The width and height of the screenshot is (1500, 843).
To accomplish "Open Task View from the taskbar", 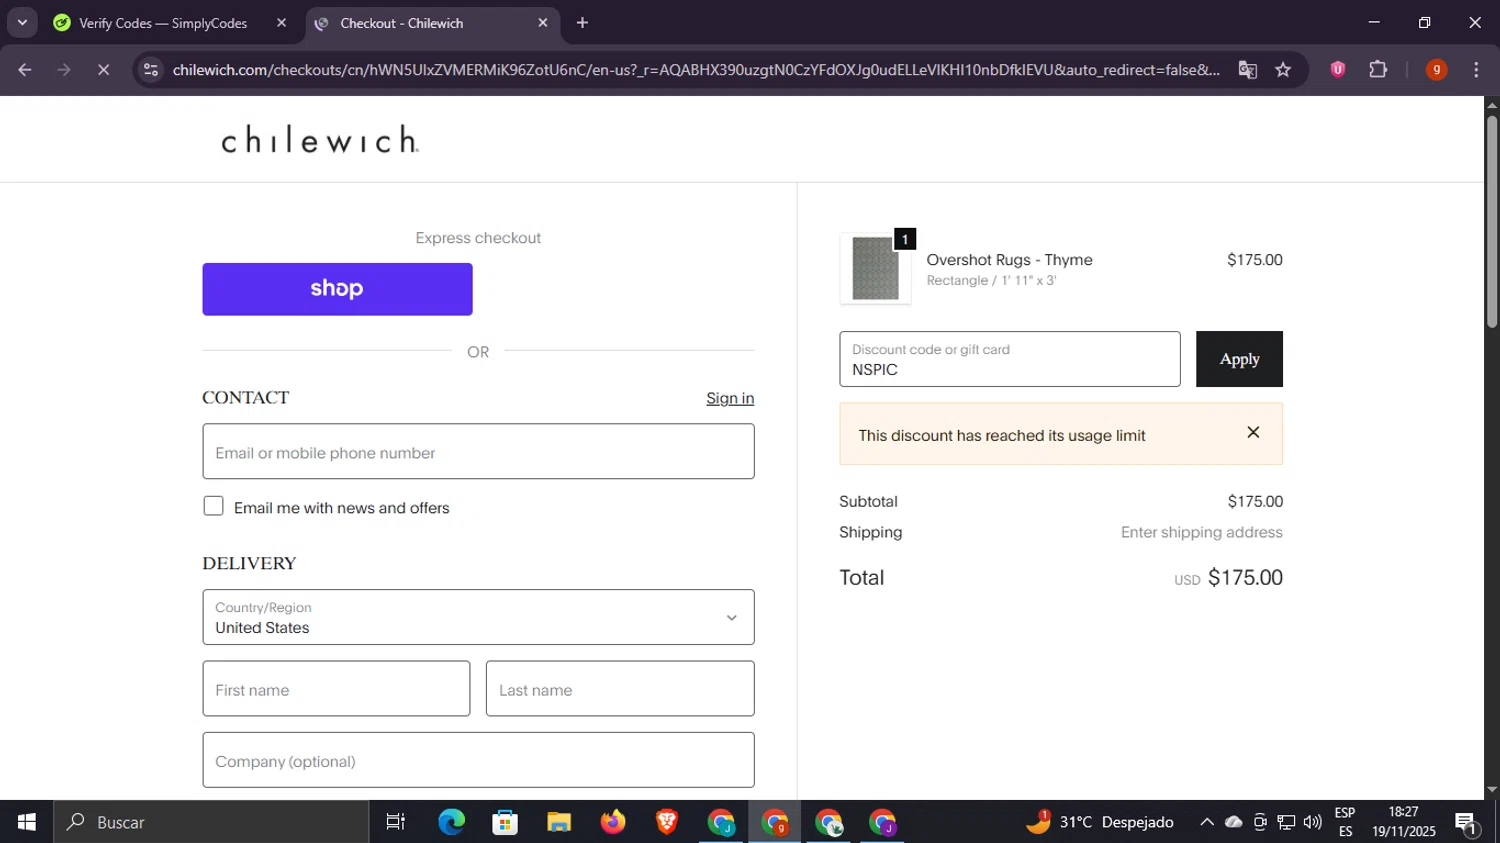I will [x=396, y=822].
